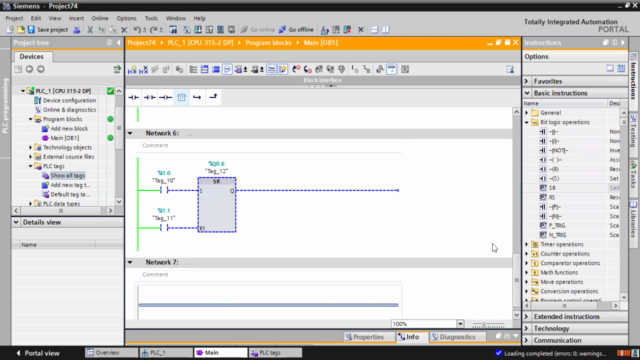The width and height of the screenshot is (640, 360).
Task: Click the open branch icon in favorites bar
Action: [197, 98]
